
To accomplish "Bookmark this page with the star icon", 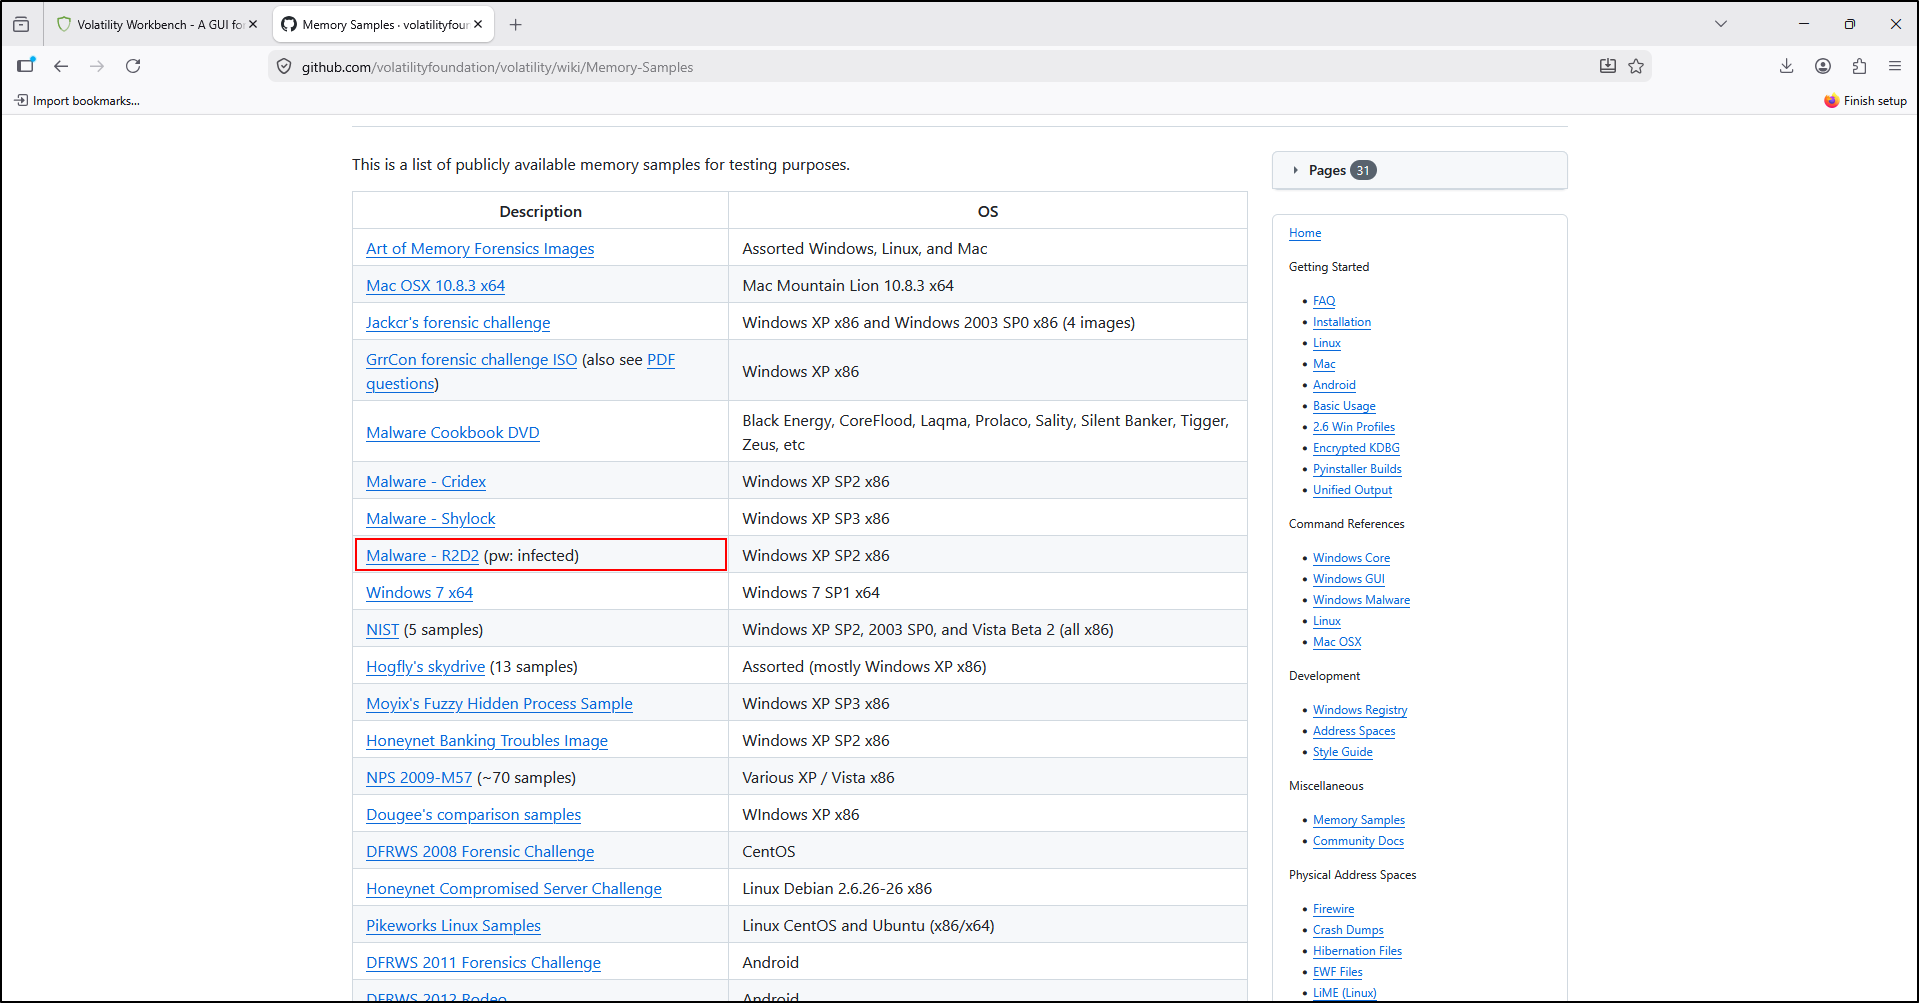I will (1636, 67).
